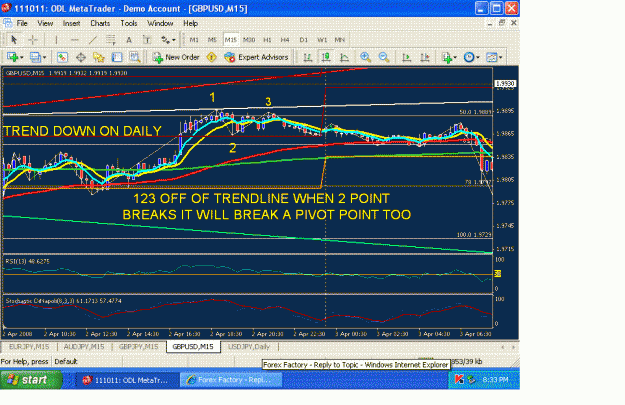The height and width of the screenshot is (405, 625).
Task: Open the Help menu
Action: point(191,23)
